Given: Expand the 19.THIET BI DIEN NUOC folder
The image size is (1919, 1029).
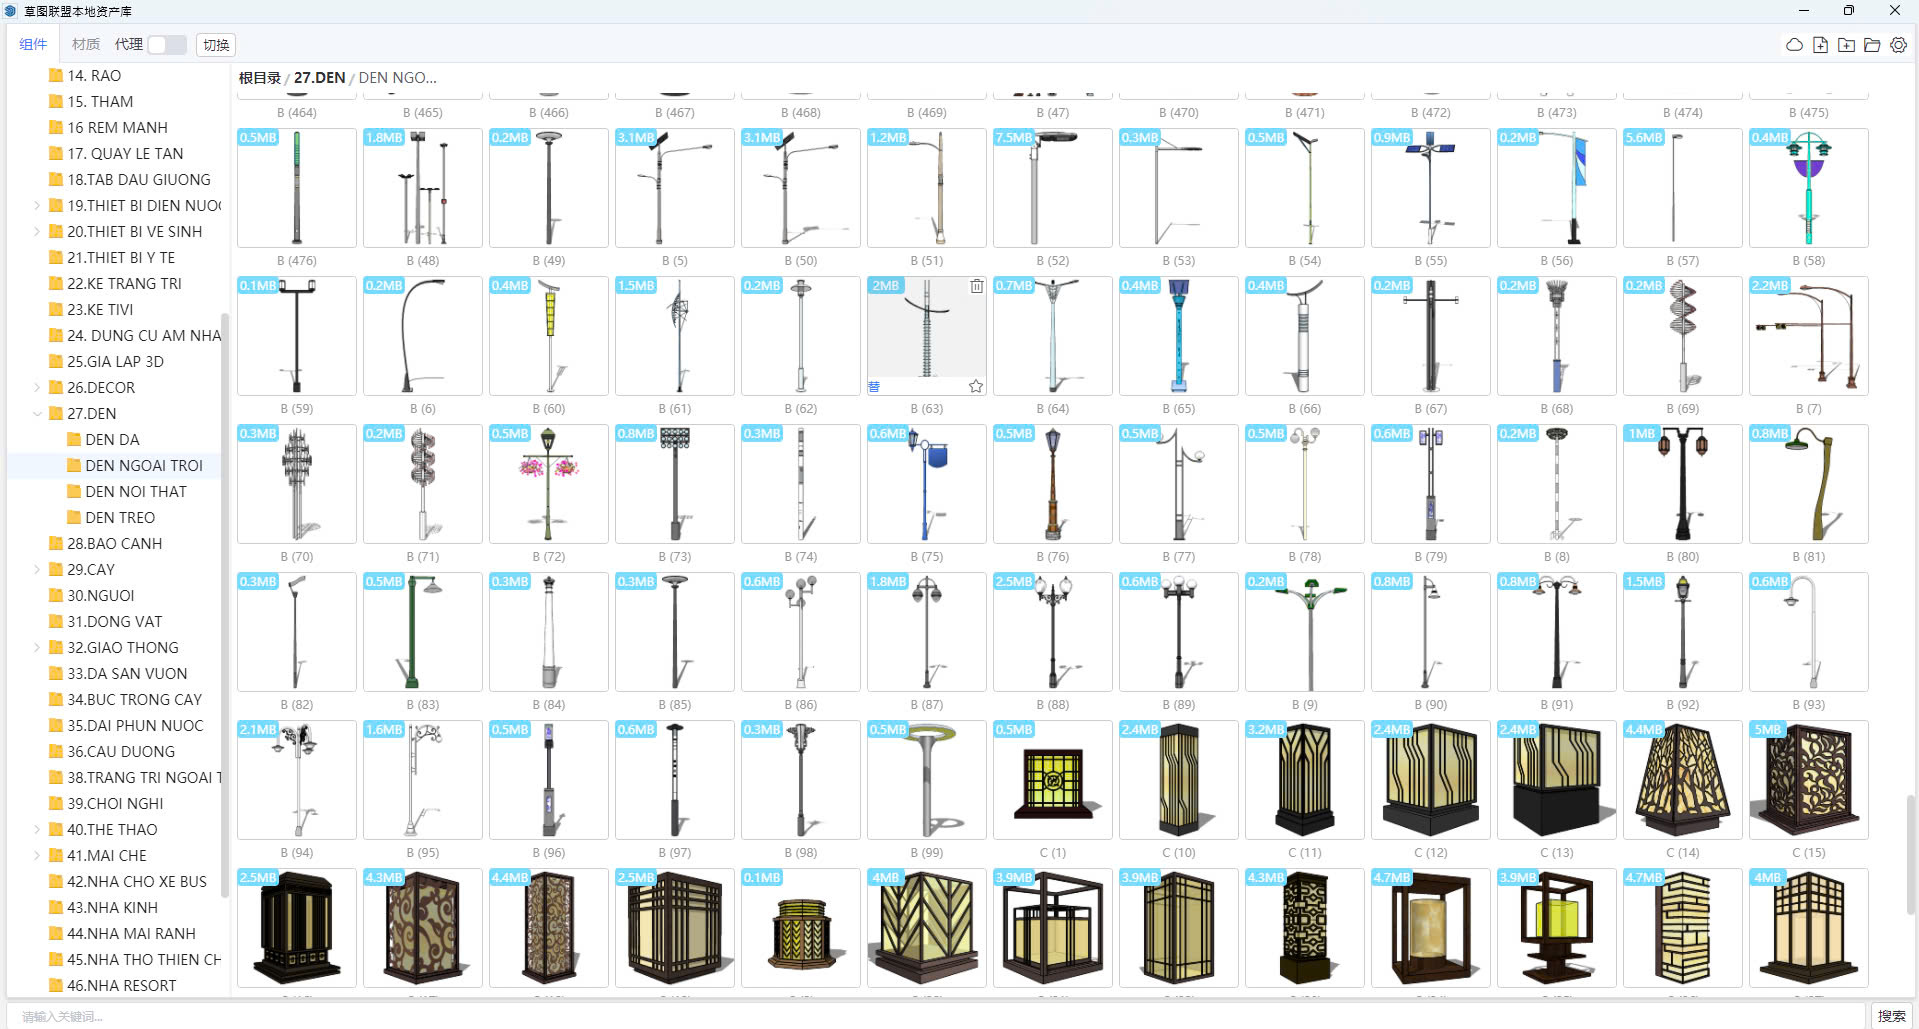Looking at the screenshot, I should (x=37, y=206).
